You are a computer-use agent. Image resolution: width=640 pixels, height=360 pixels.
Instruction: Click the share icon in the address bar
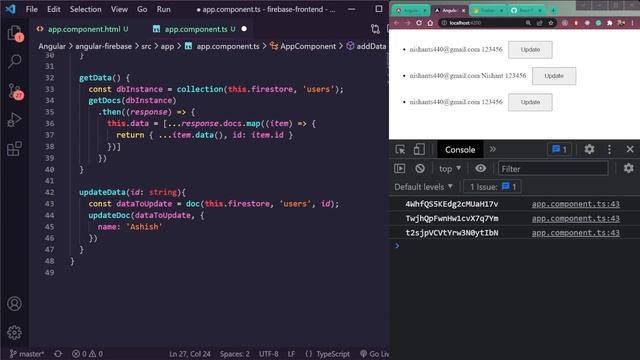coord(540,23)
